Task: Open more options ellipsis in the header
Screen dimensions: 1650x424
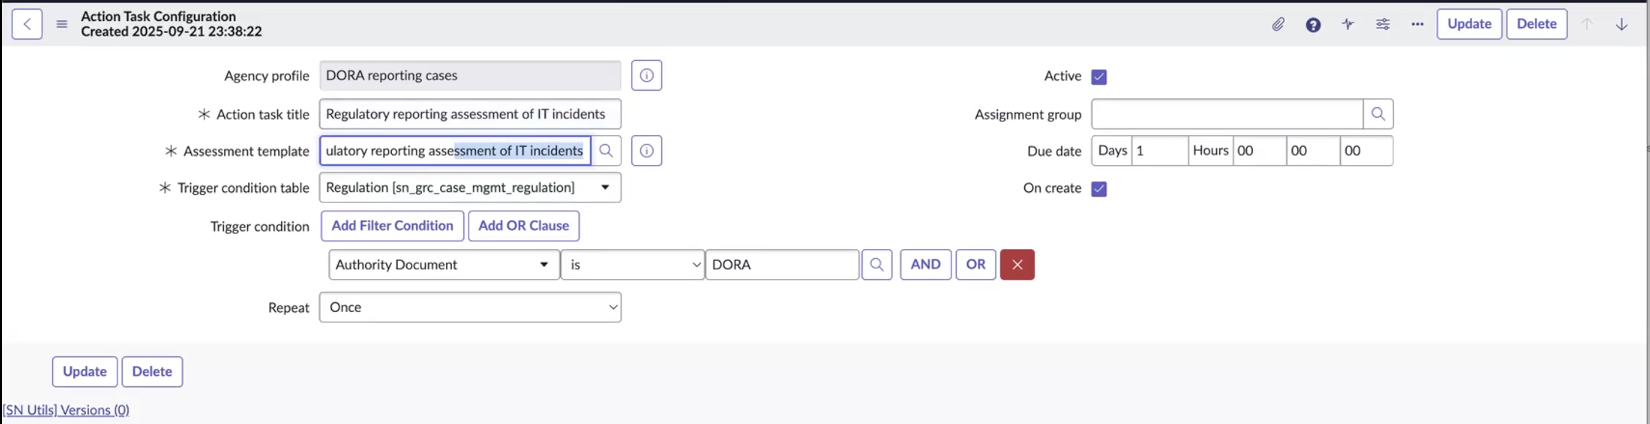Action: pyautogui.click(x=1417, y=24)
